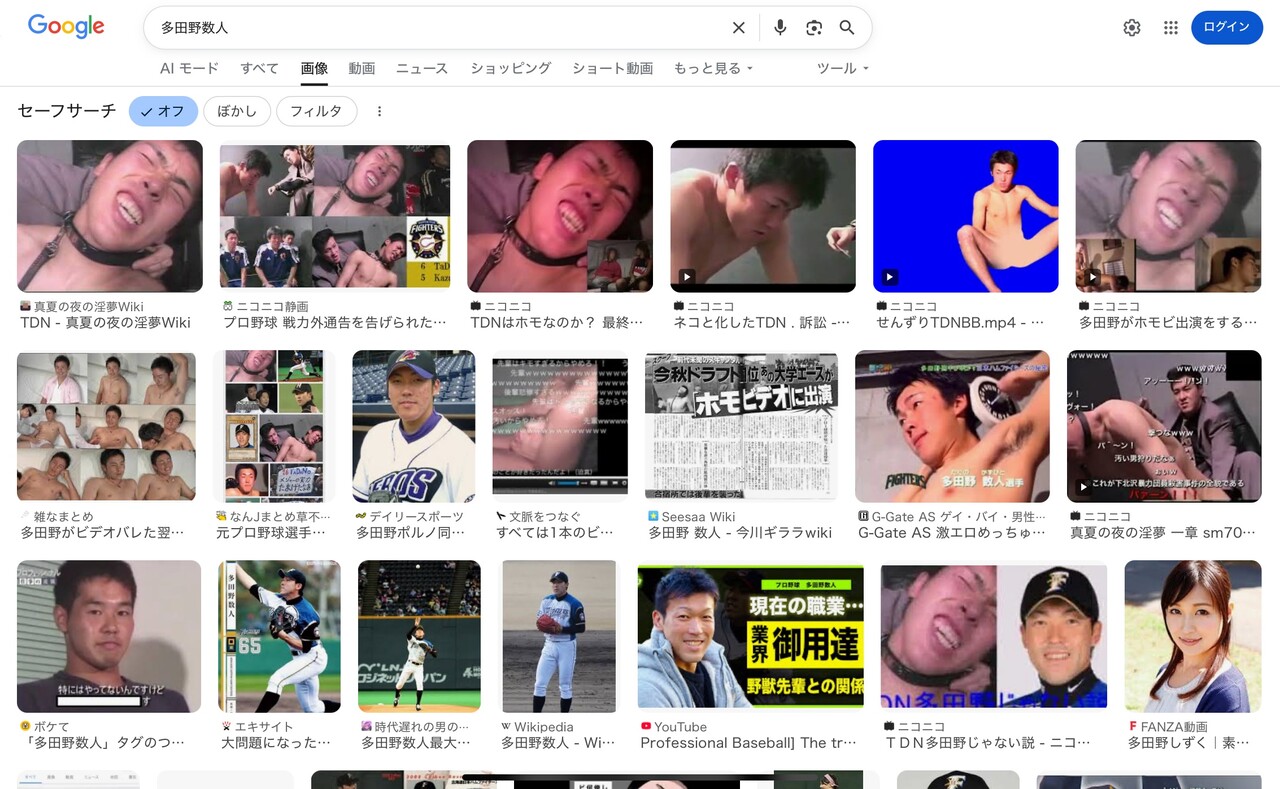Open the settings gear menu
Screen dimensions: 1280x789
1132,28
